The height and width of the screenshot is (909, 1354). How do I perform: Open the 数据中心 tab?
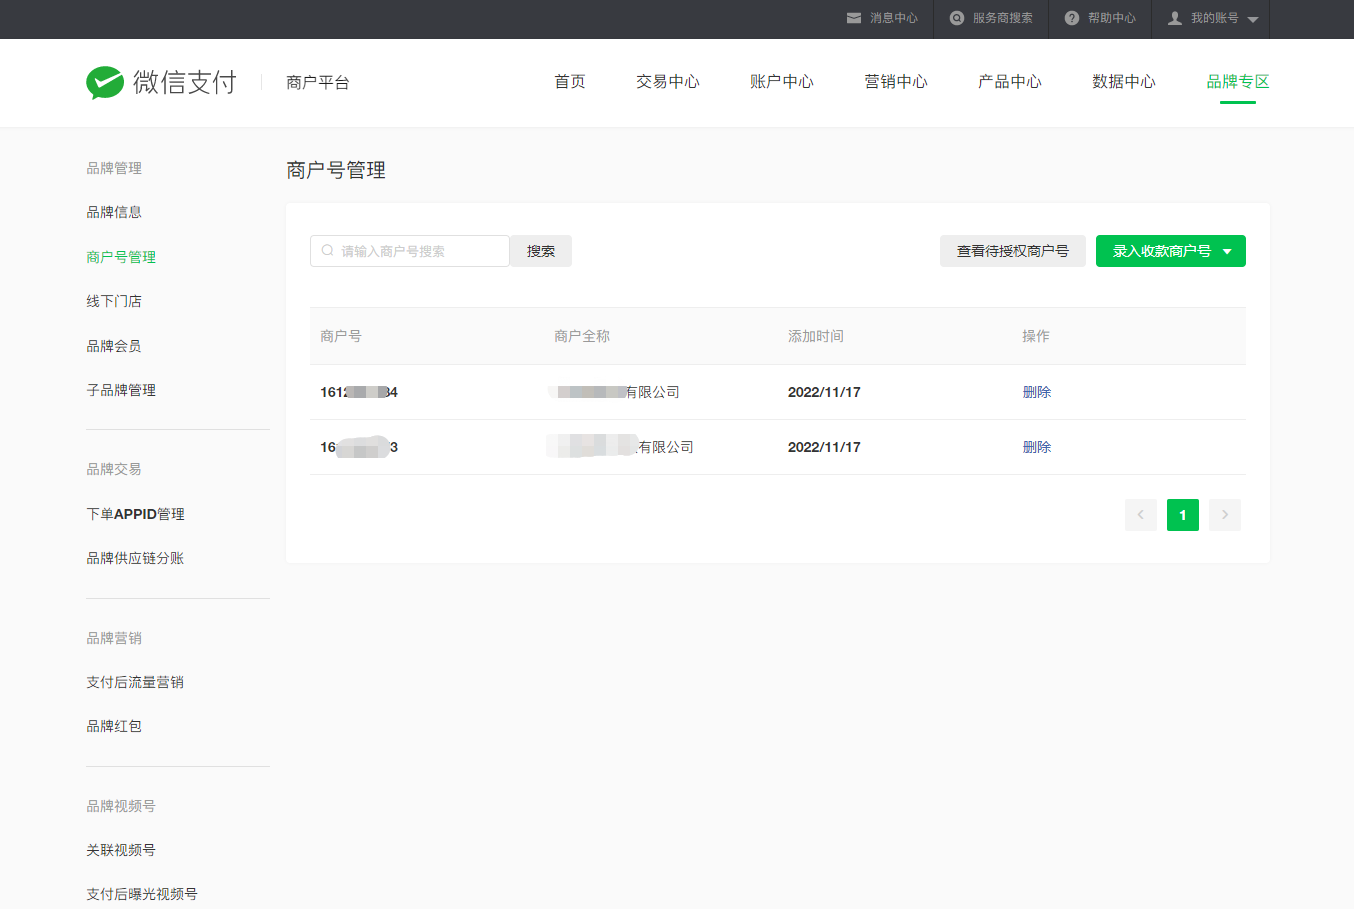point(1124,82)
